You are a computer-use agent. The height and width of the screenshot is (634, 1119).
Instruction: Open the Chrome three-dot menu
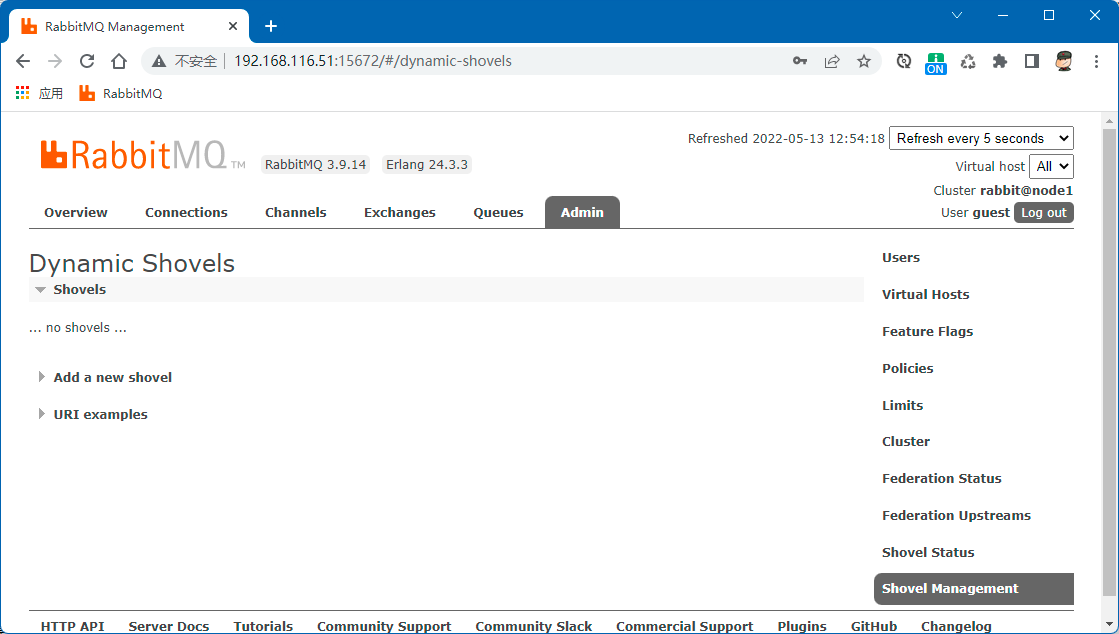tap(1097, 61)
